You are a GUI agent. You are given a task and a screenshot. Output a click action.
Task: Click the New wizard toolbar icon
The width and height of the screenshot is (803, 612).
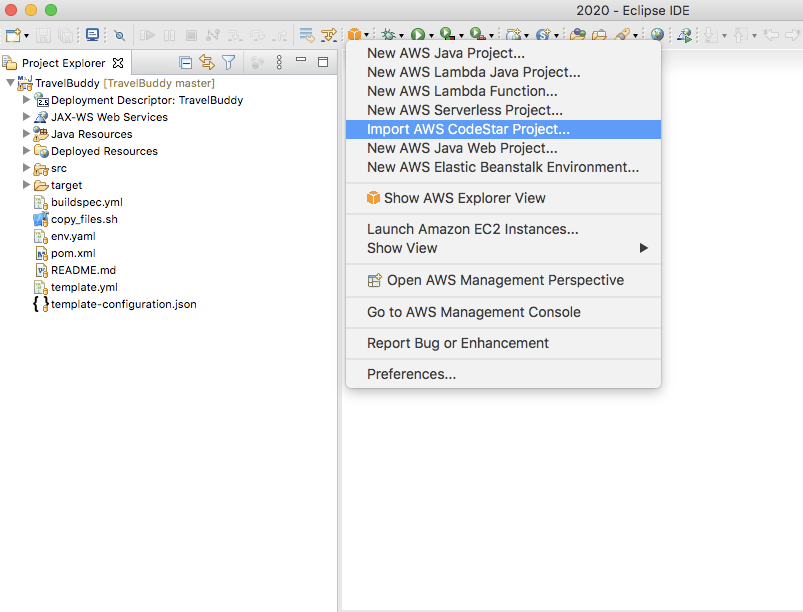(x=13, y=35)
